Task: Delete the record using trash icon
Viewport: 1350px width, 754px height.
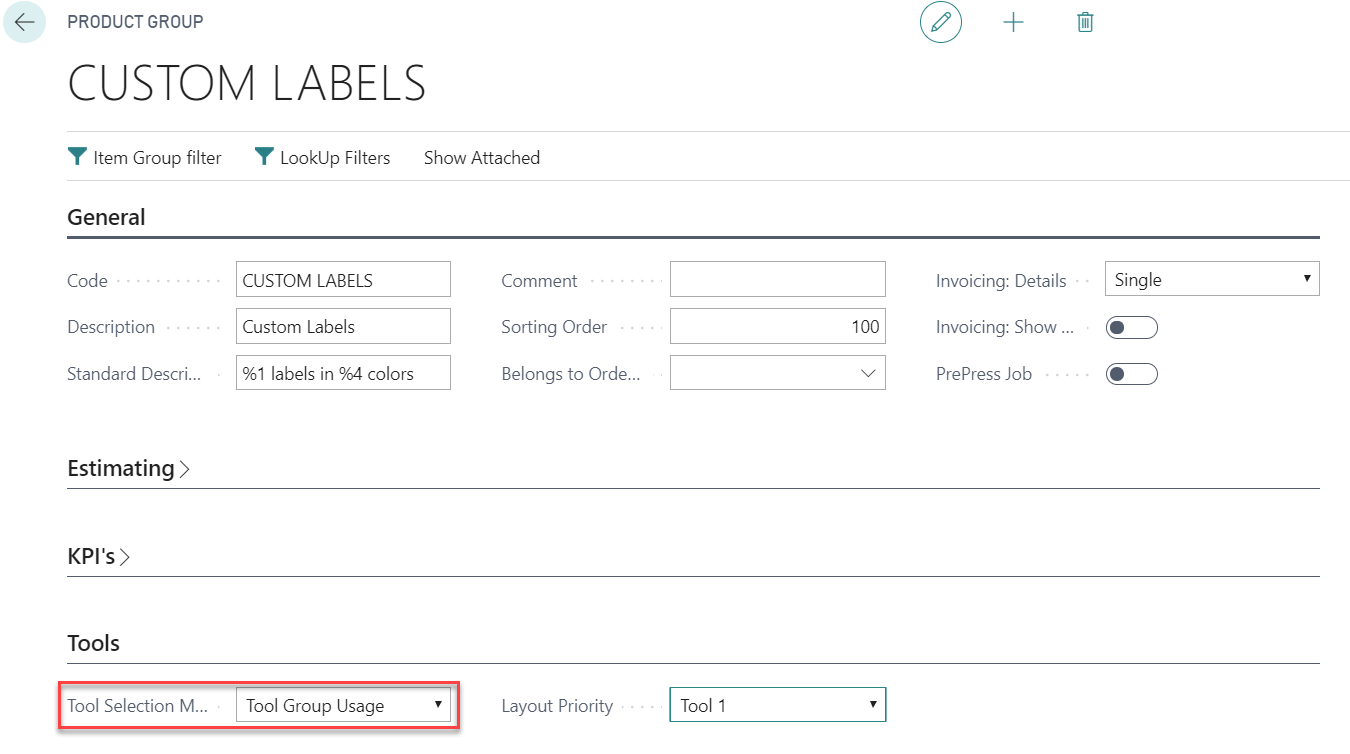Action: [1085, 22]
